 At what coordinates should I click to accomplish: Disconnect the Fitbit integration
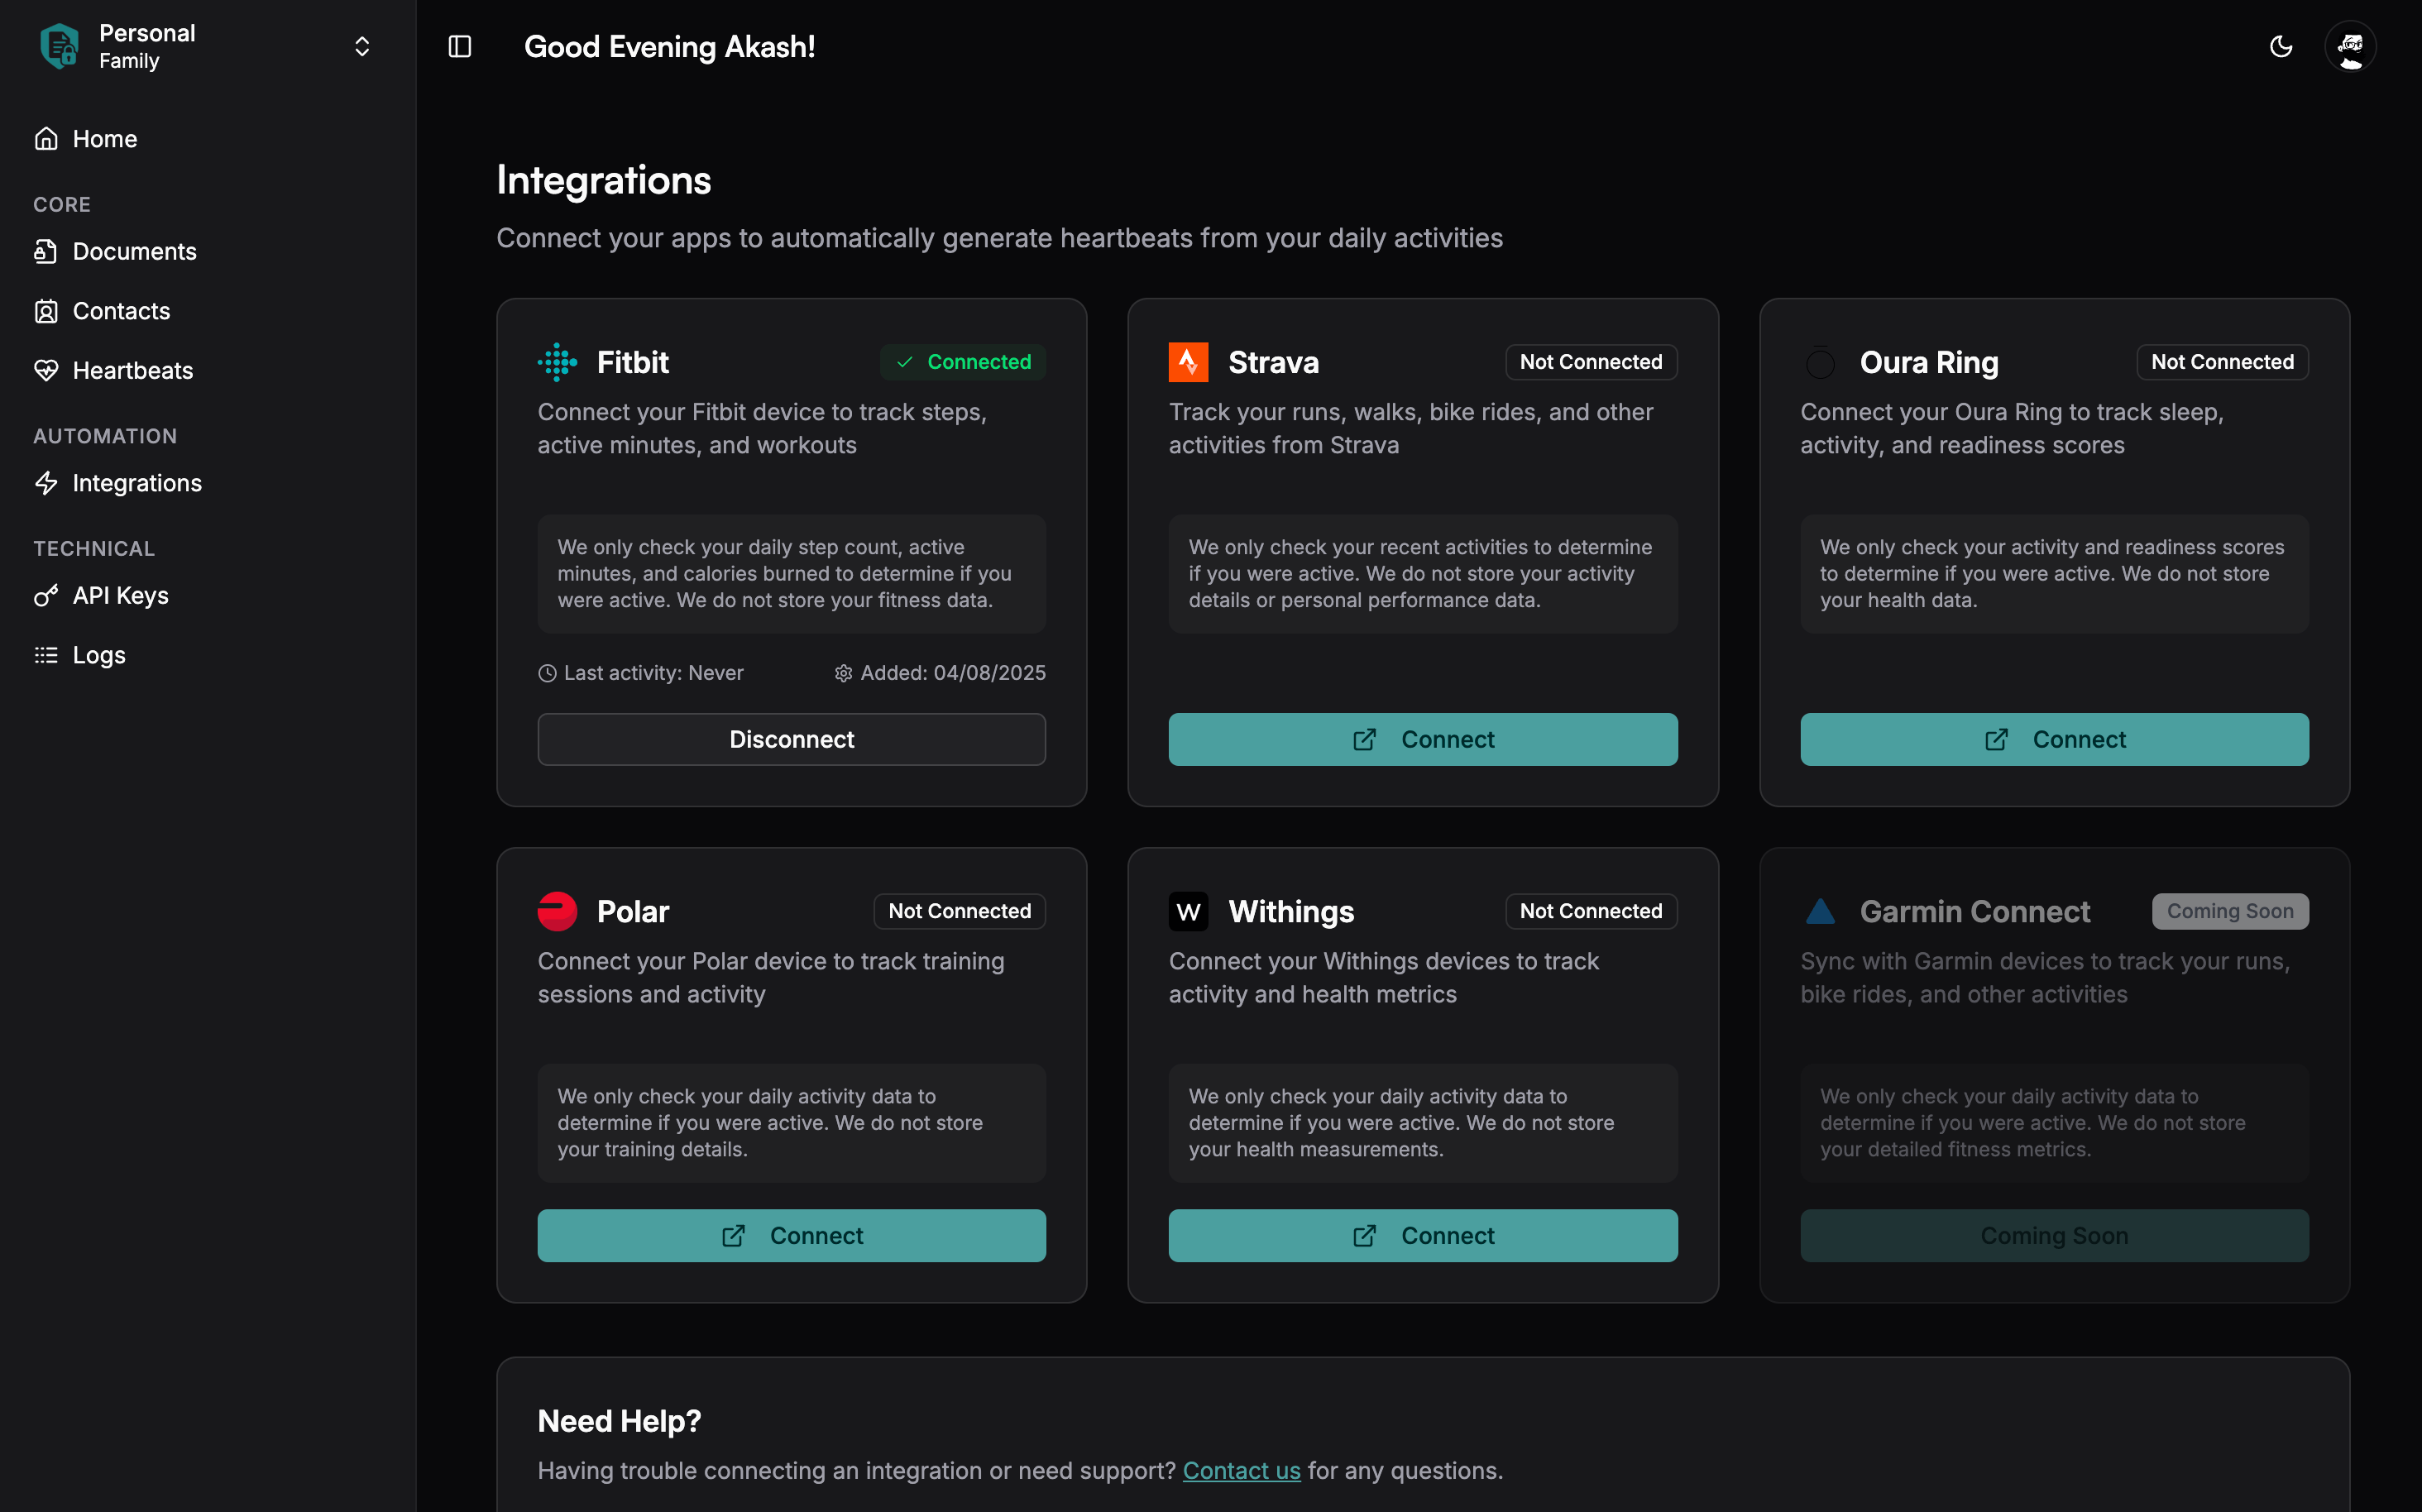pos(791,739)
